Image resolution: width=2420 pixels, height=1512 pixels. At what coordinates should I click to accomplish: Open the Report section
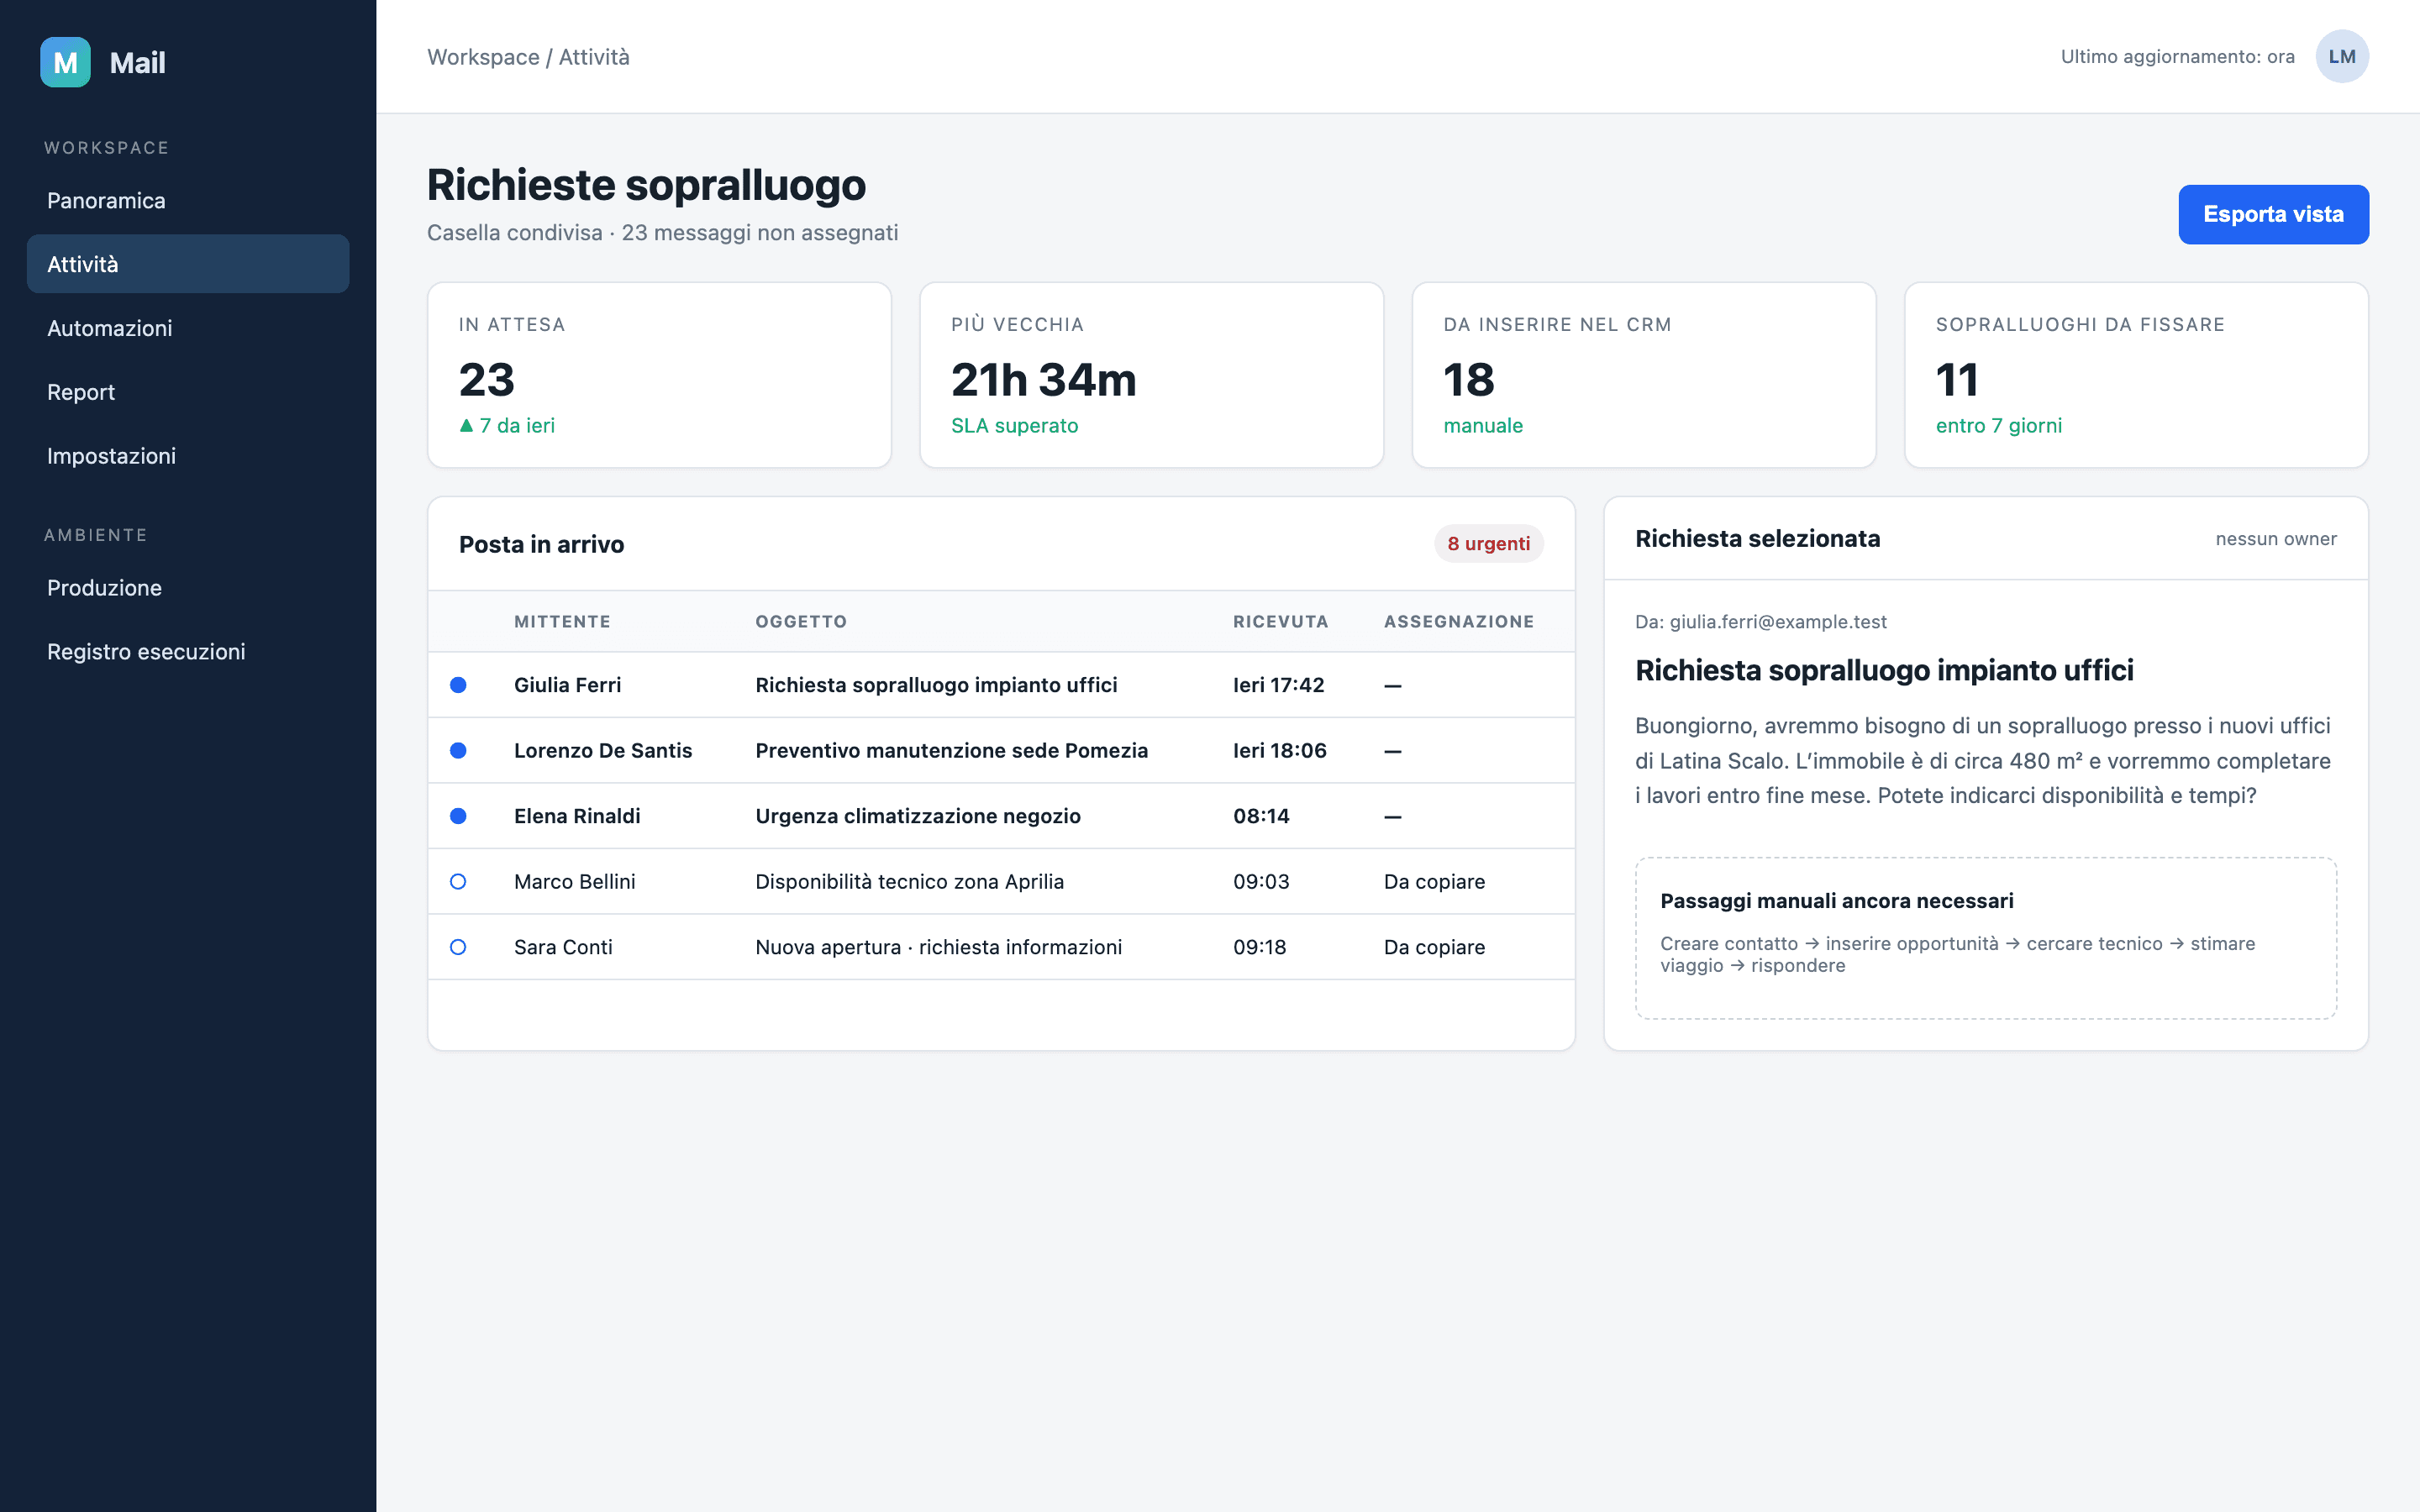[188, 392]
